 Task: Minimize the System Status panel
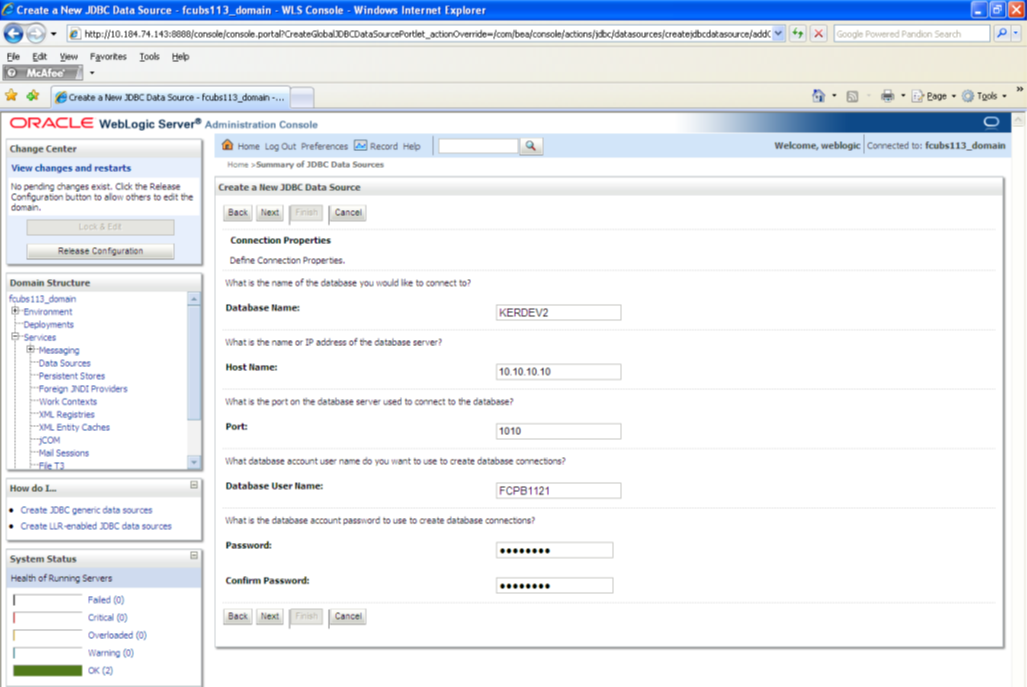[194, 555]
